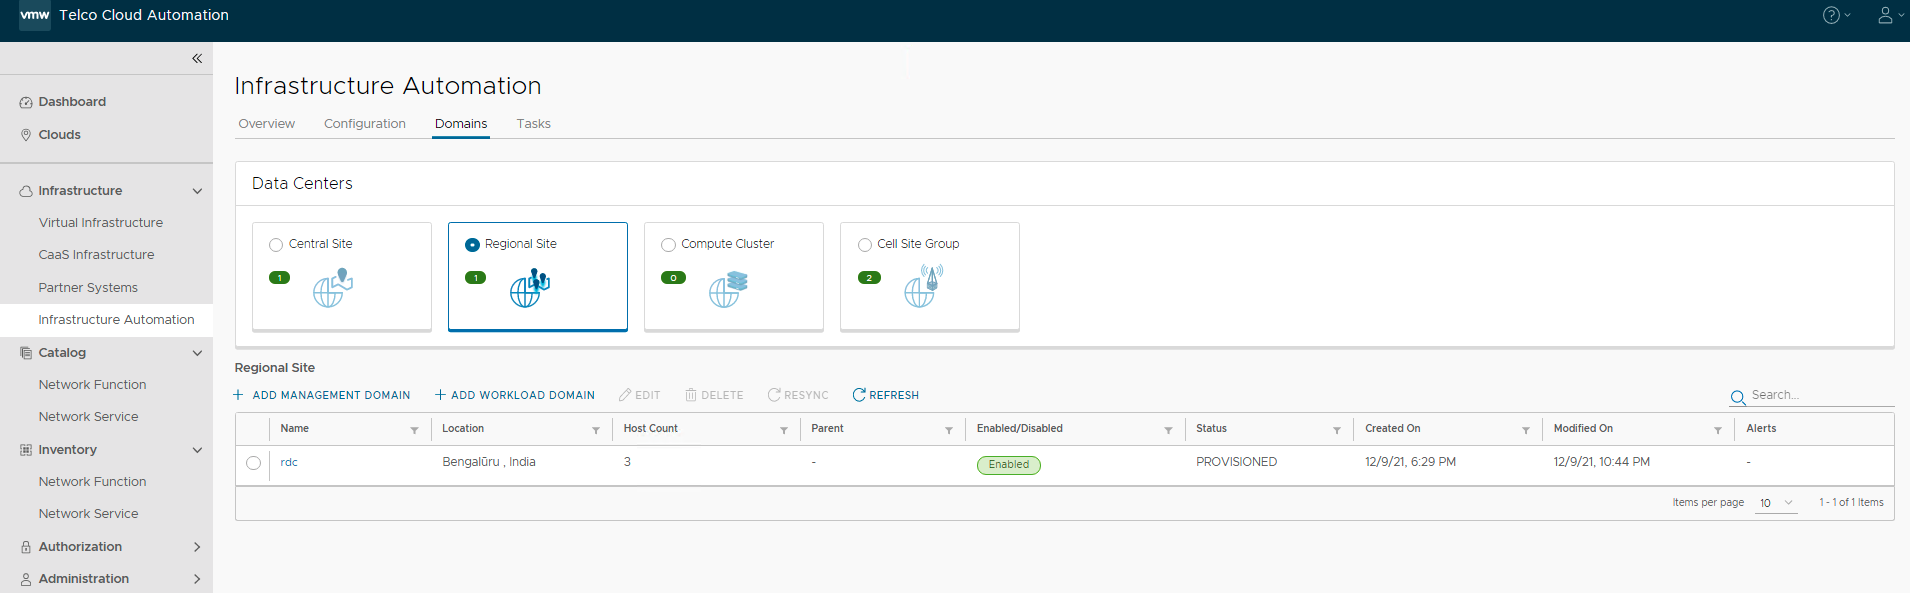Collapse the sidebar with double-chevron icon
The image size is (1910, 593).
coord(197,58)
